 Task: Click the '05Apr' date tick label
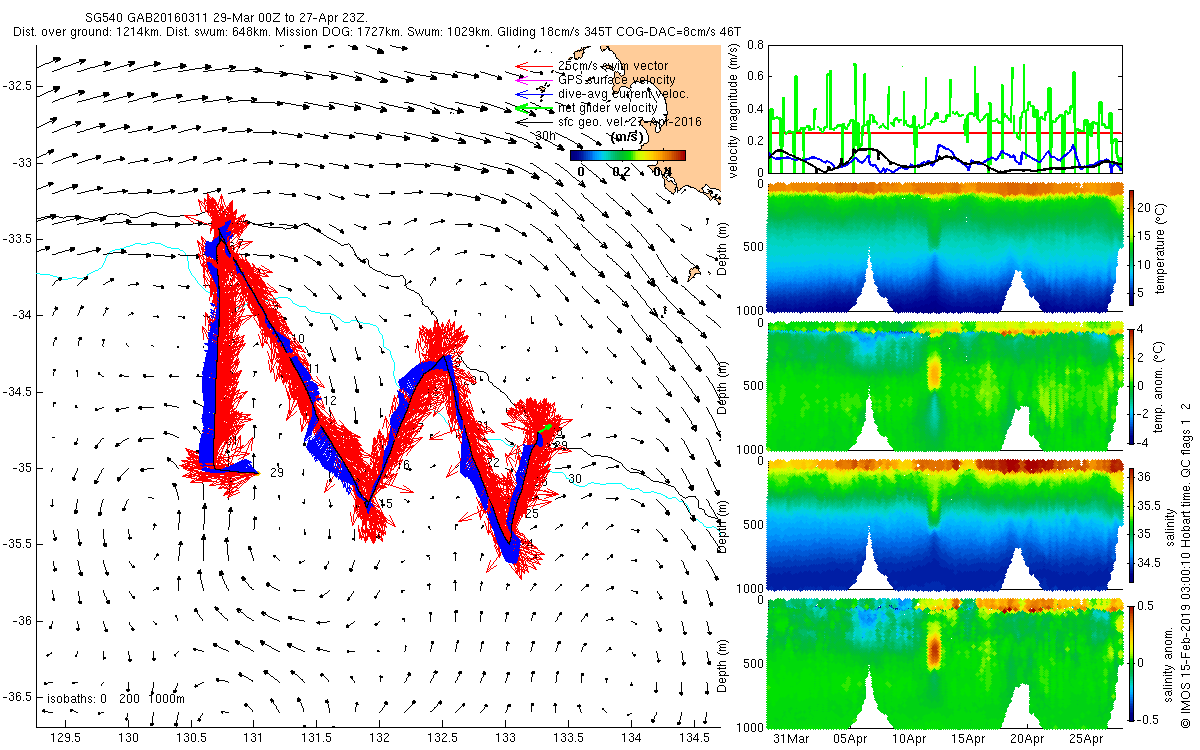click(850, 739)
